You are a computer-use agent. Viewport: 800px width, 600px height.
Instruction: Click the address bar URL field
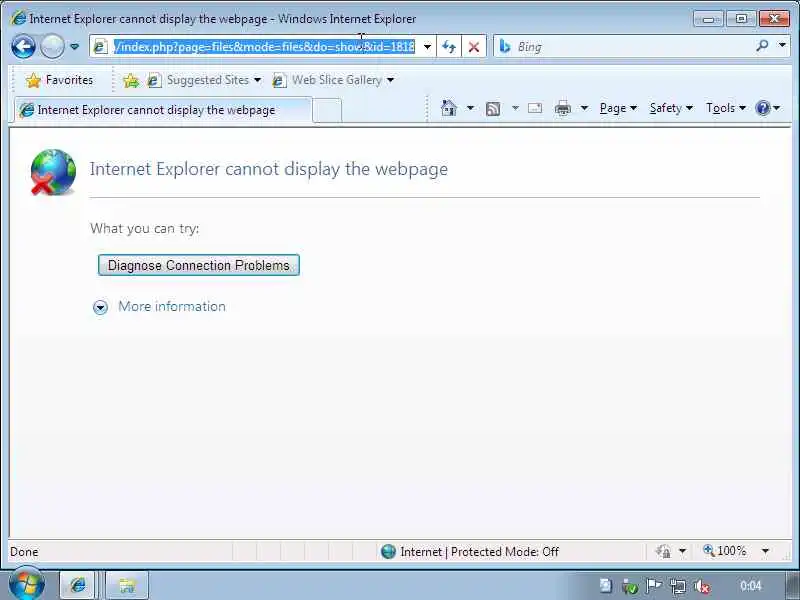click(264, 47)
